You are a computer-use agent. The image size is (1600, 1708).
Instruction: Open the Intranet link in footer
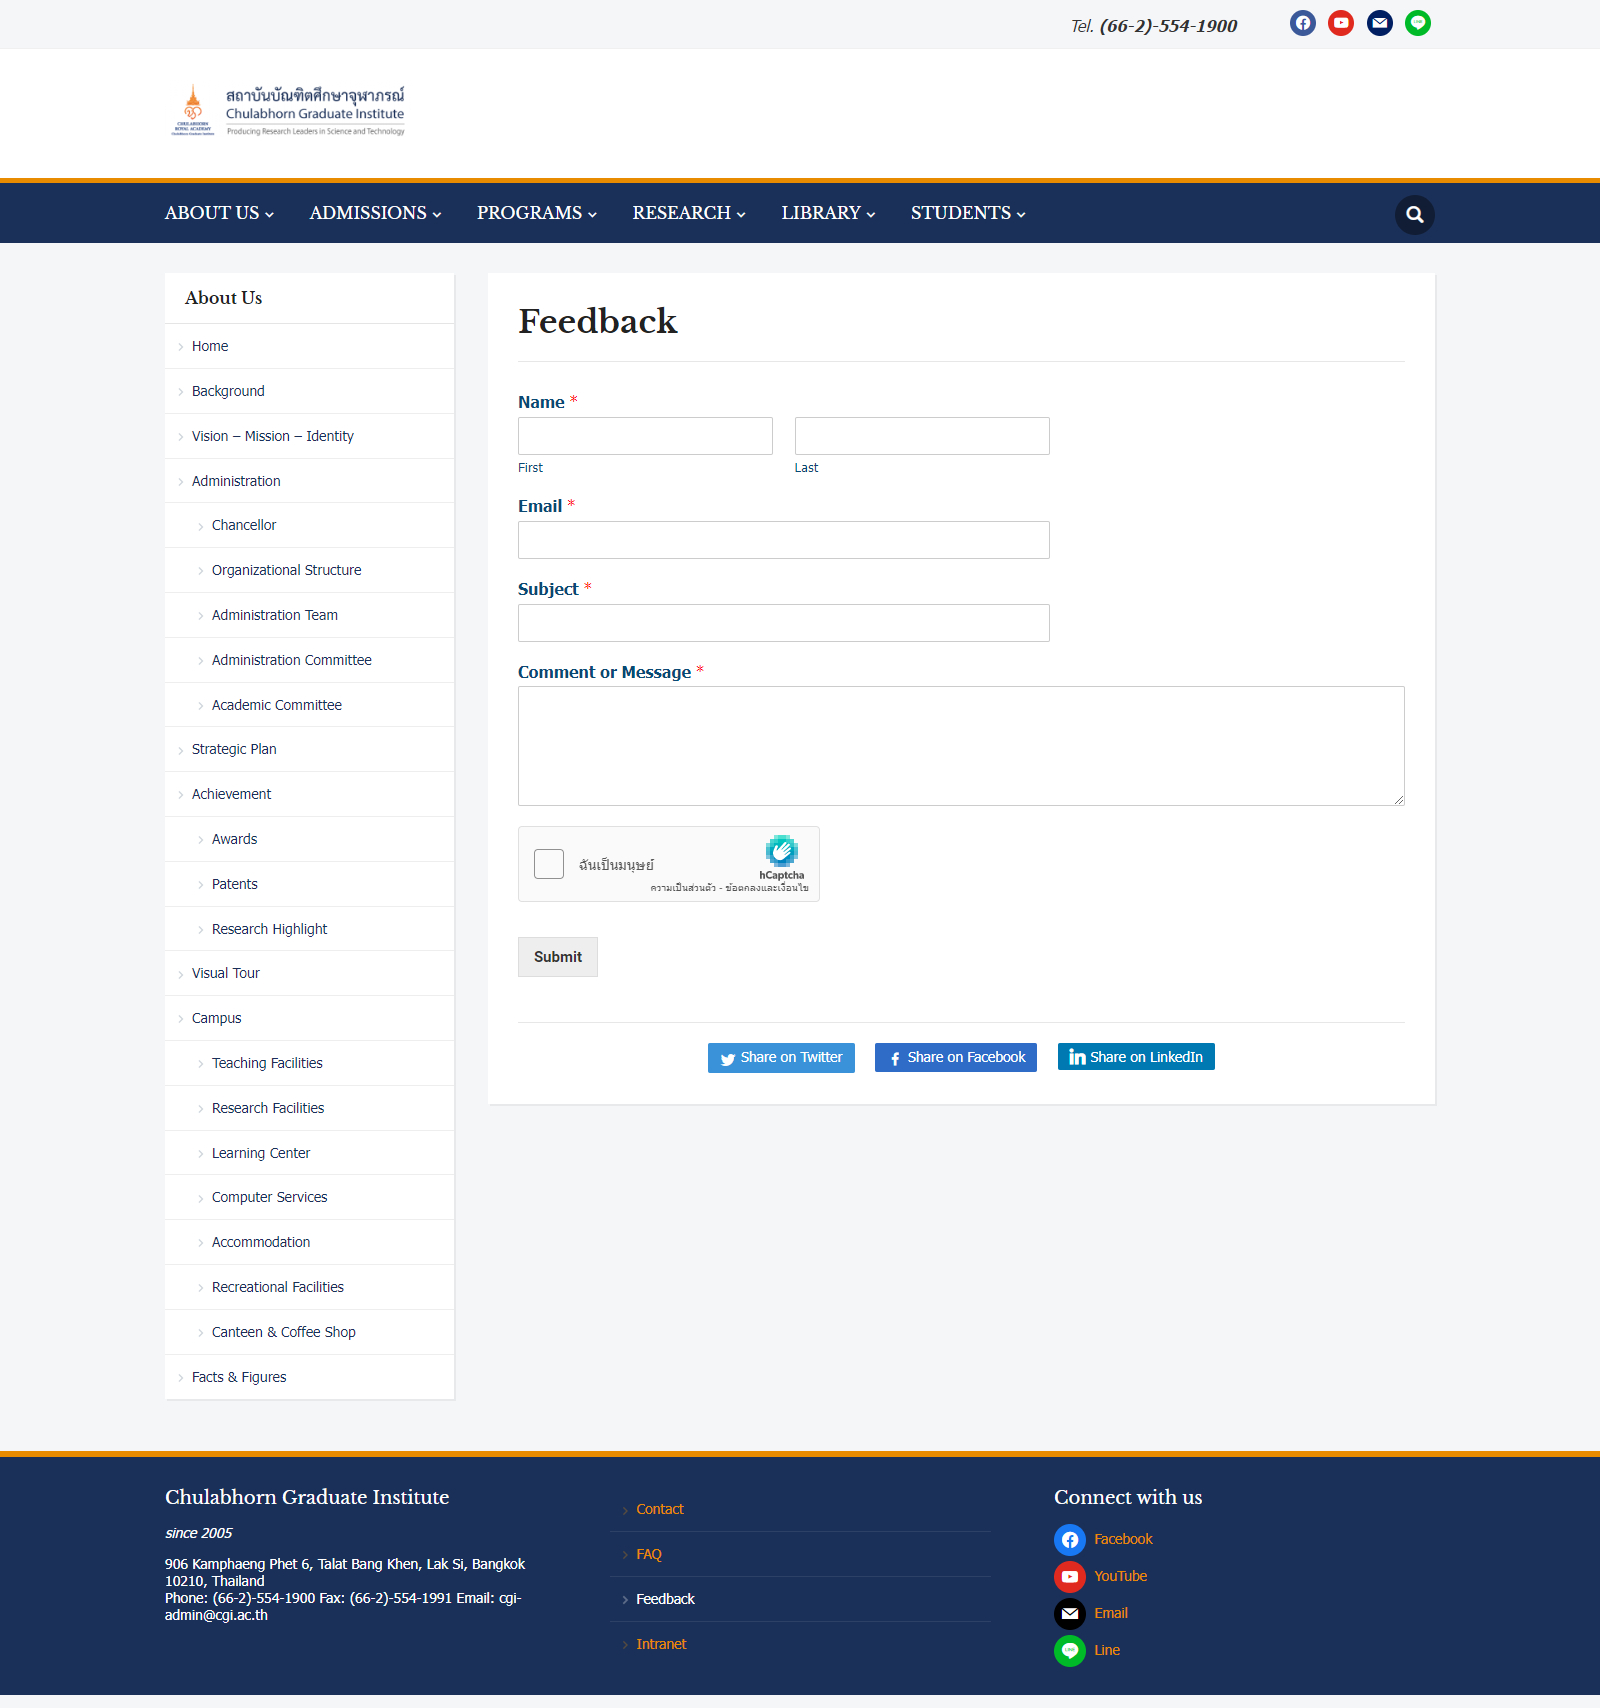[661, 1644]
